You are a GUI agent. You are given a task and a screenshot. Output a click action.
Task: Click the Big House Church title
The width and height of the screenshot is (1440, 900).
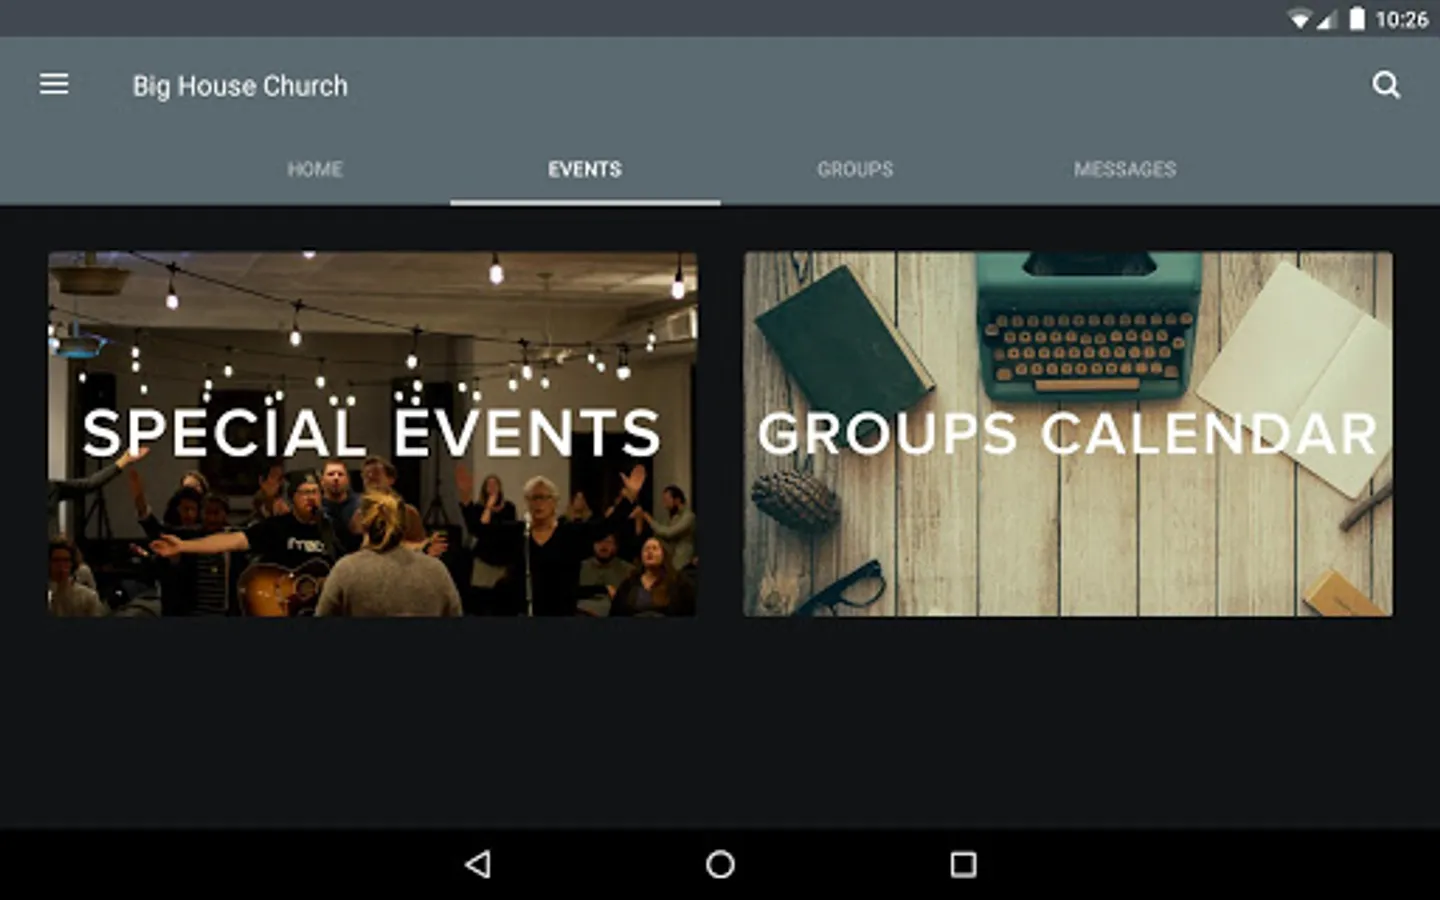click(x=240, y=86)
